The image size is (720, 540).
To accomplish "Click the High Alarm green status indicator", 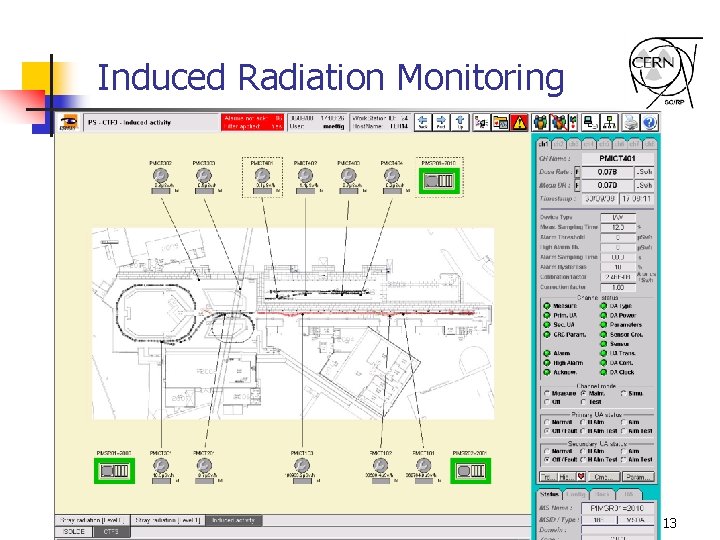I will pos(547,363).
